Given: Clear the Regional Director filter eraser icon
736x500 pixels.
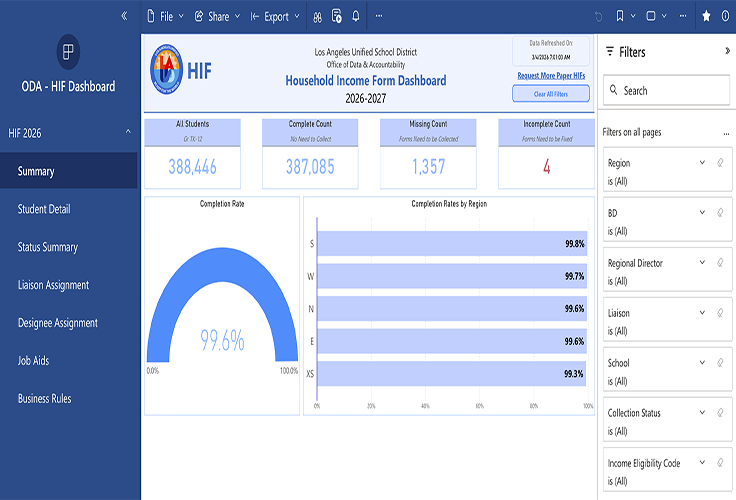Looking at the screenshot, I should (x=720, y=262).
